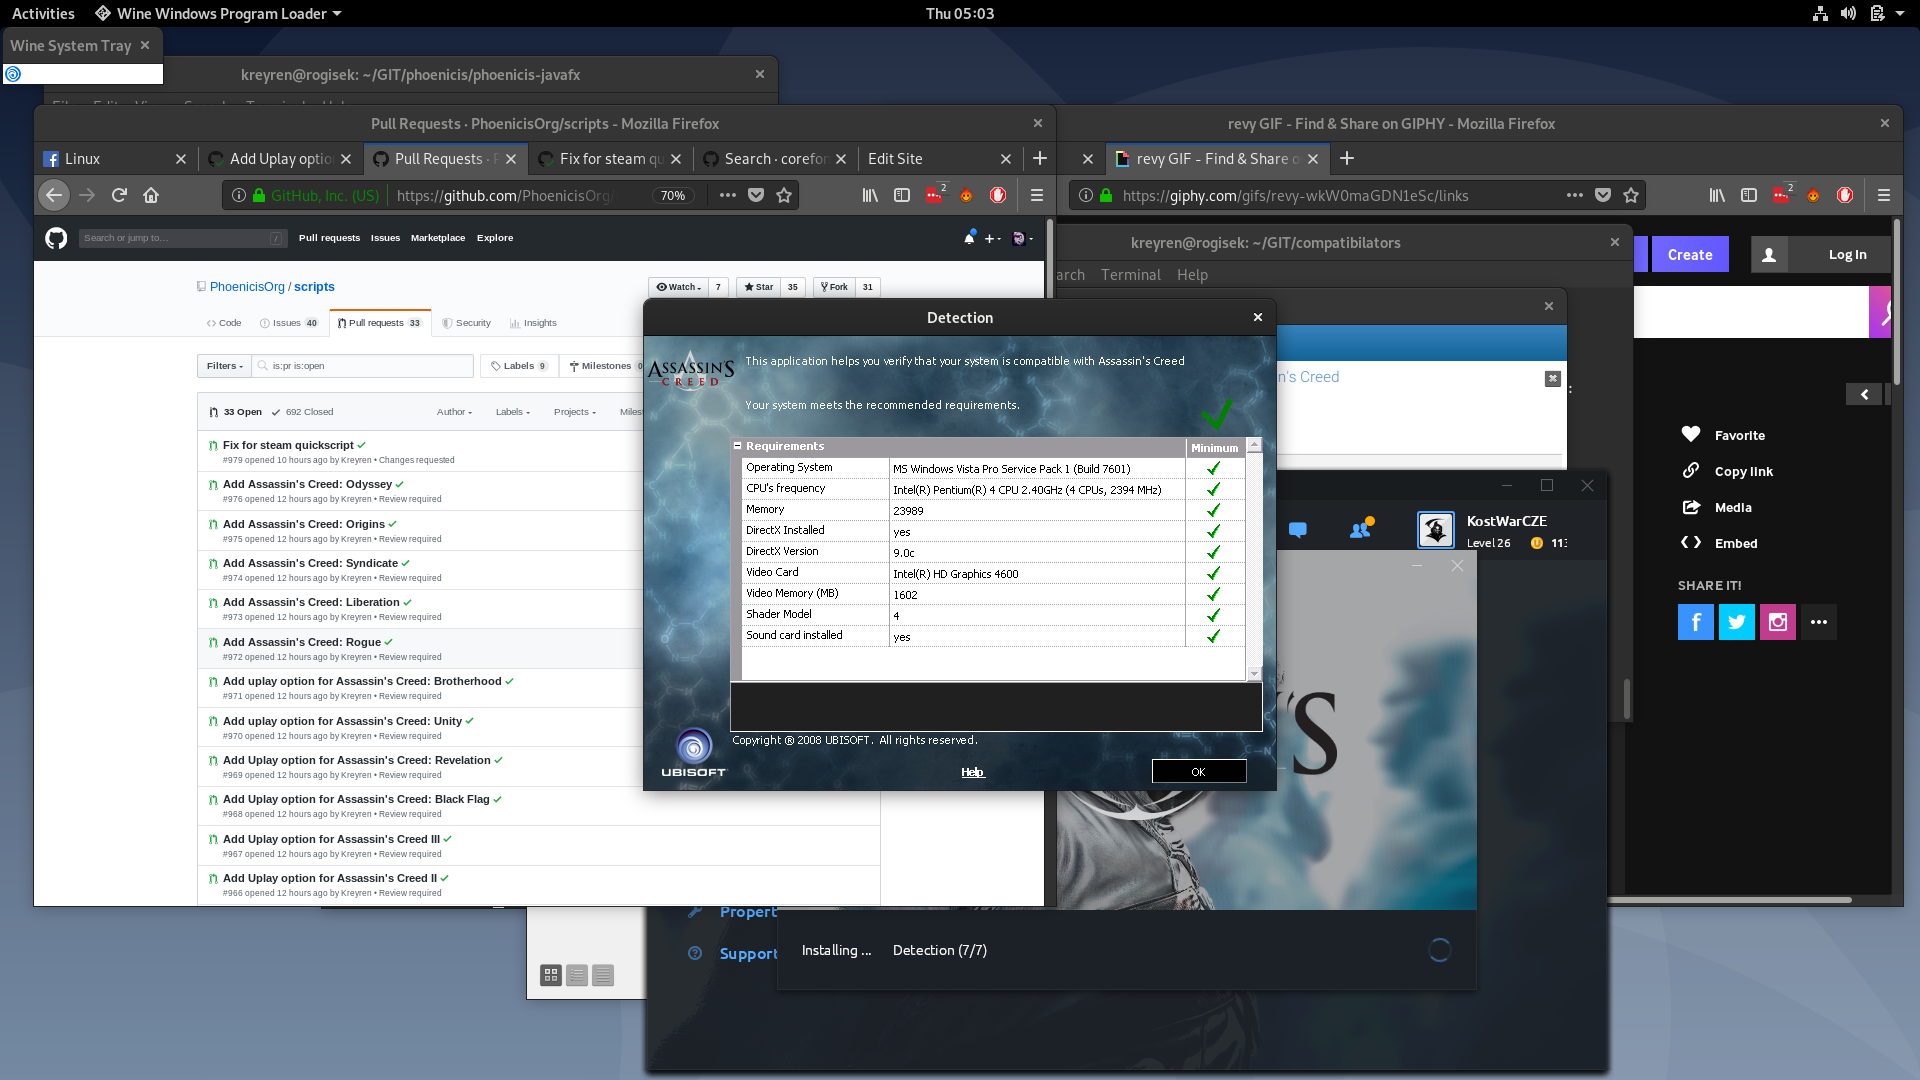Expand GitHub create new plus dropdown
Image resolution: width=1920 pixels, height=1080 pixels.
click(x=992, y=238)
